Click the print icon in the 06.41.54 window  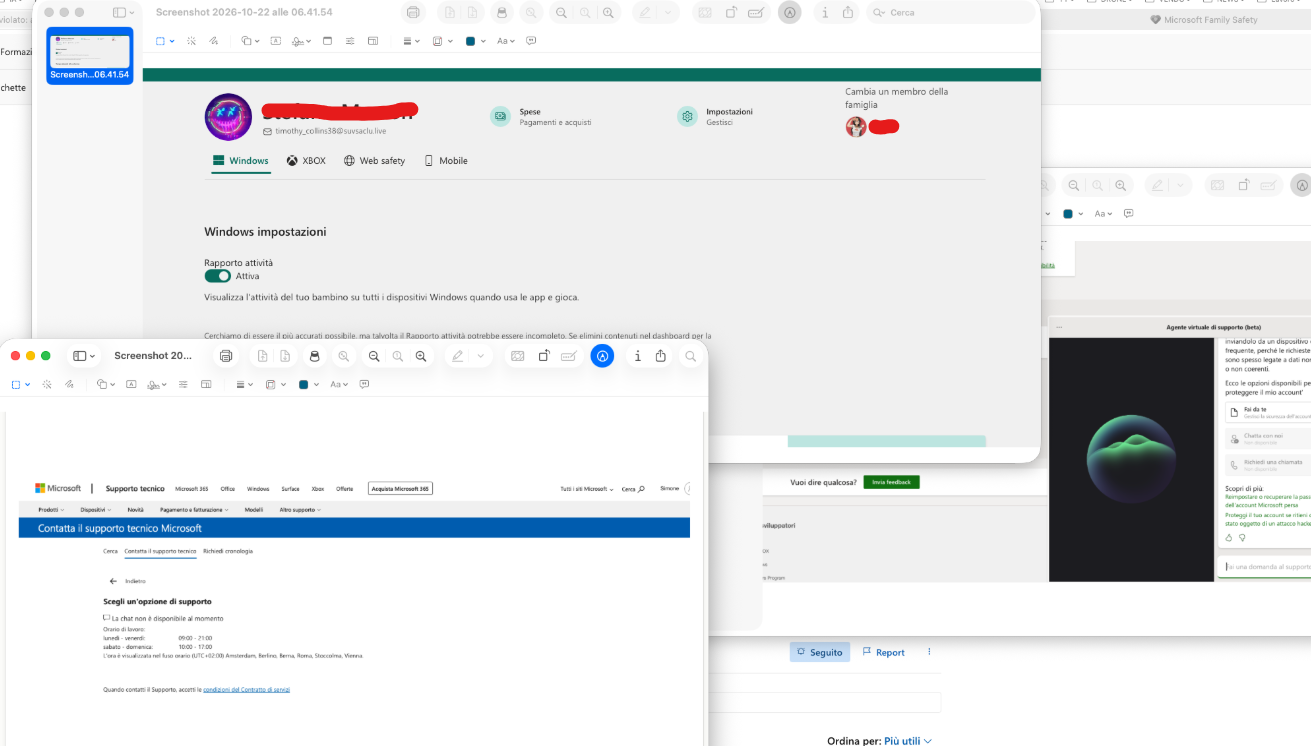(x=413, y=12)
